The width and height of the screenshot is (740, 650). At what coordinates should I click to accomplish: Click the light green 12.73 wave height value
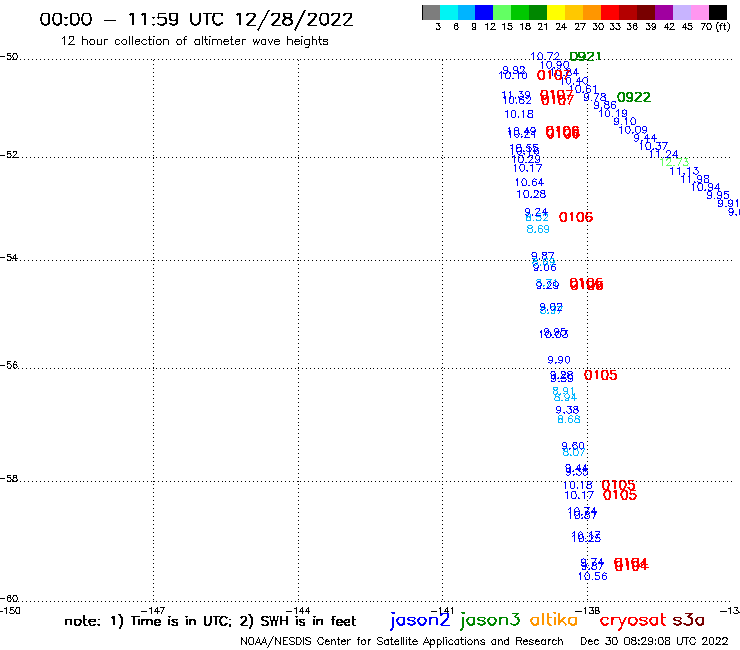tap(674, 162)
